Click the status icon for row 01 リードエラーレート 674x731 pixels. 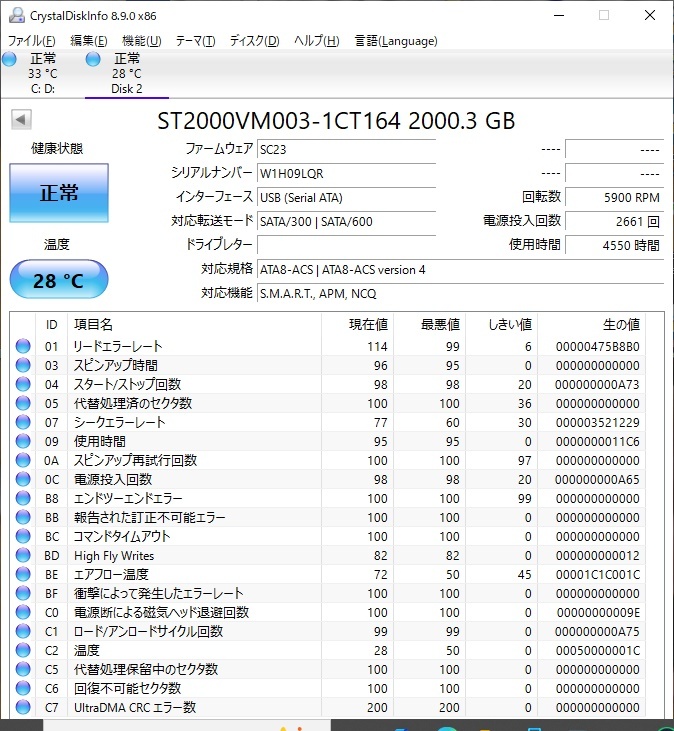tap(23, 346)
